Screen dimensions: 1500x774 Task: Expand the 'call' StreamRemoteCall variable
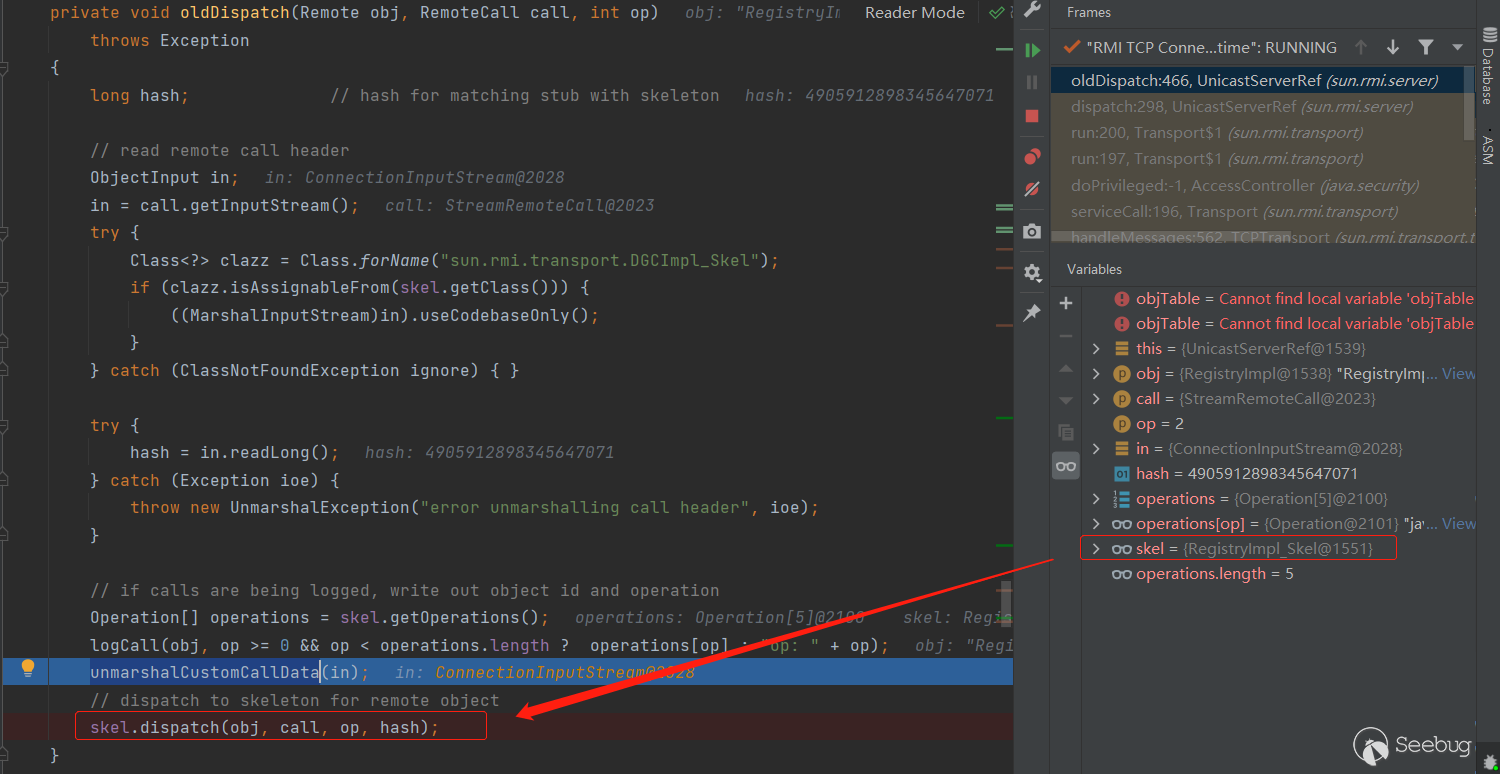pyautogui.click(x=1096, y=399)
